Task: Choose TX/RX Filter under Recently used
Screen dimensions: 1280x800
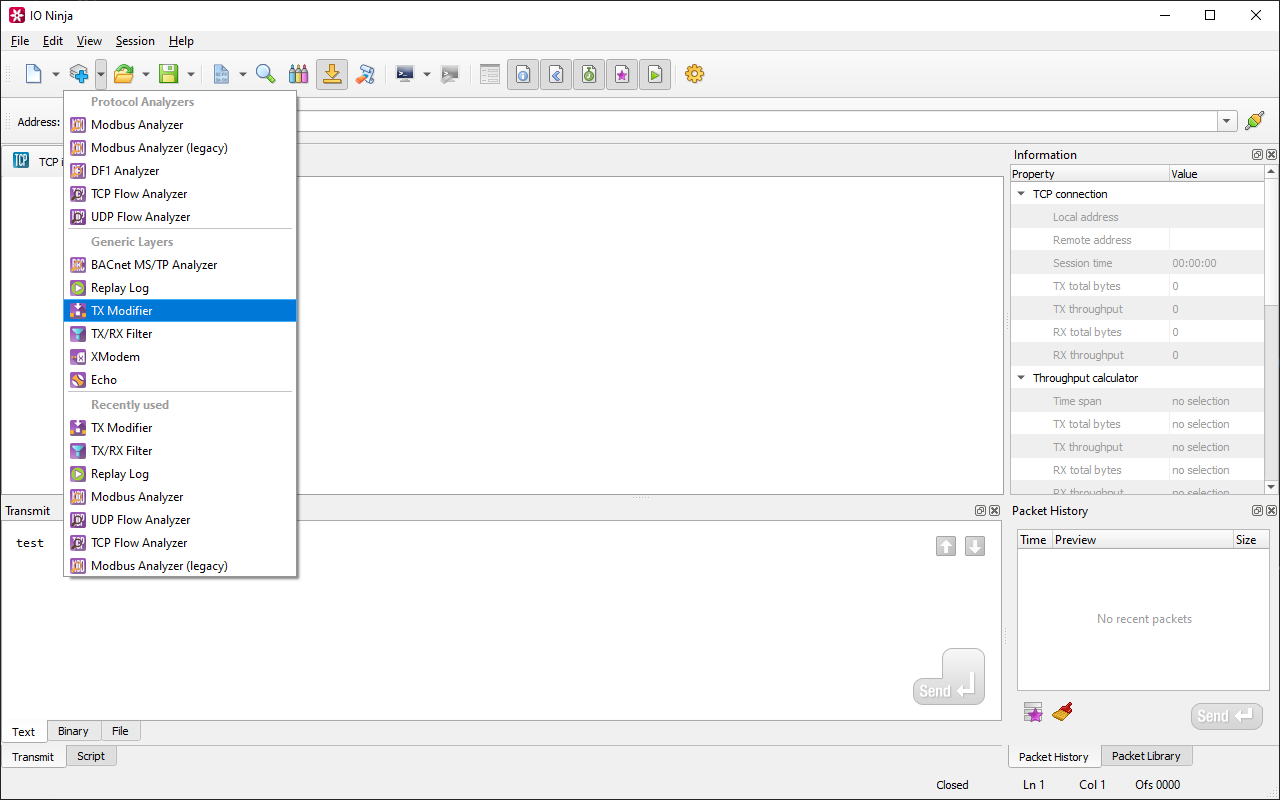Action: 180,451
